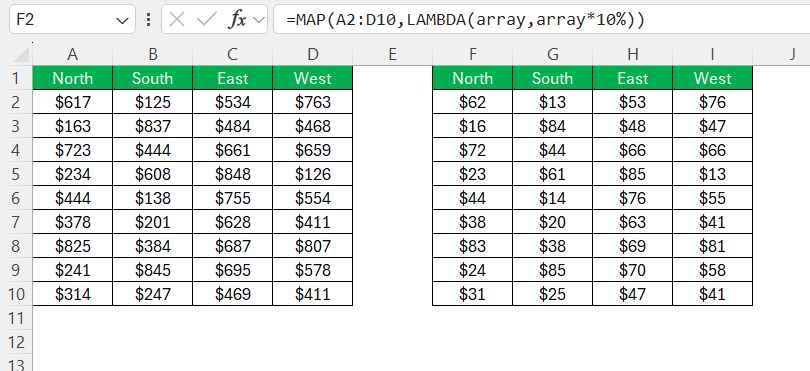Expand the Name Box dropdown arrow
This screenshot has width=810, height=371.
(x=122, y=20)
